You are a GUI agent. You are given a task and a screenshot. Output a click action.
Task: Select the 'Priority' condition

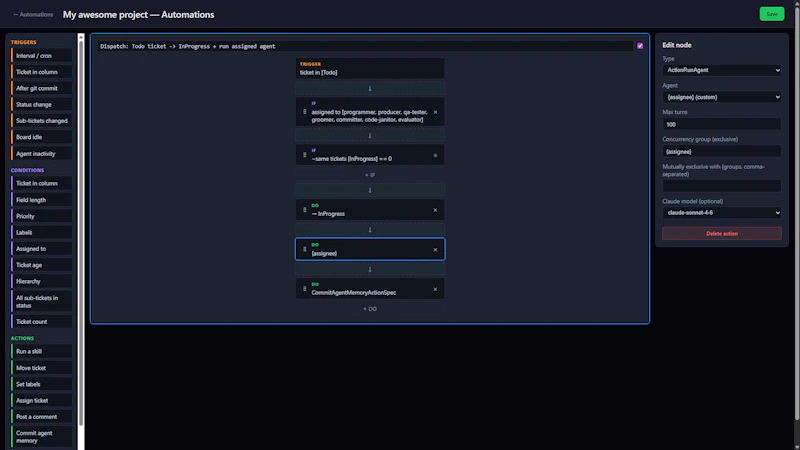pyautogui.click(x=41, y=216)
